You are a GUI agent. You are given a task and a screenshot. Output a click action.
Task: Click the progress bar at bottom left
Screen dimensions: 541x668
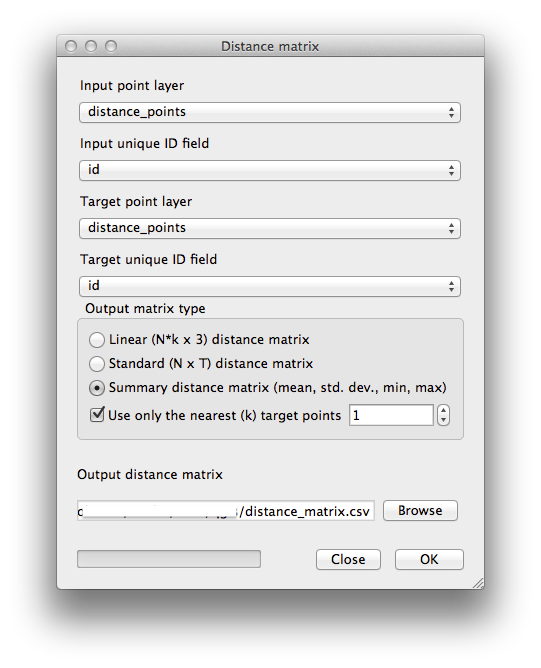[169, 559]
